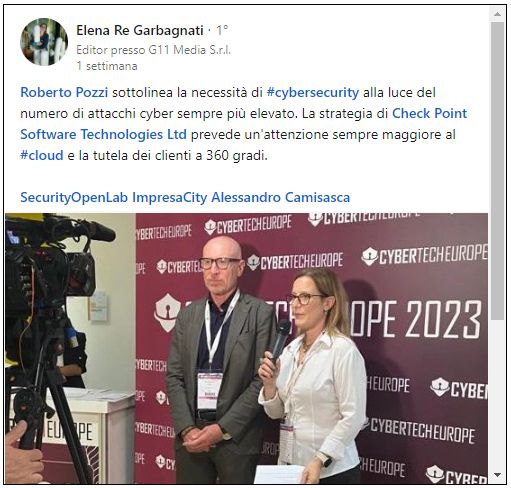Open the ImpresaCity mention
This screenshot has height=488, width=511.
pyautogui.click(x=170, y=197)
